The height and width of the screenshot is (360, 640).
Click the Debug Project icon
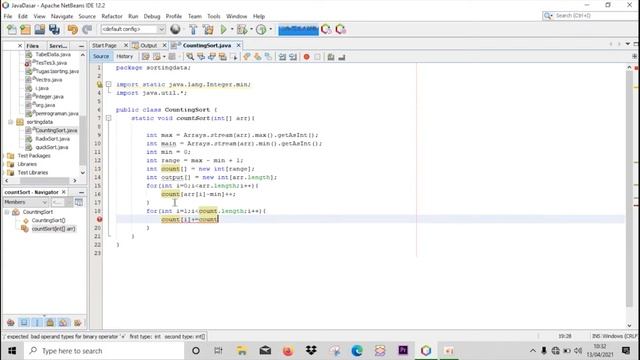pyautogui.click(x=242, y=29)
